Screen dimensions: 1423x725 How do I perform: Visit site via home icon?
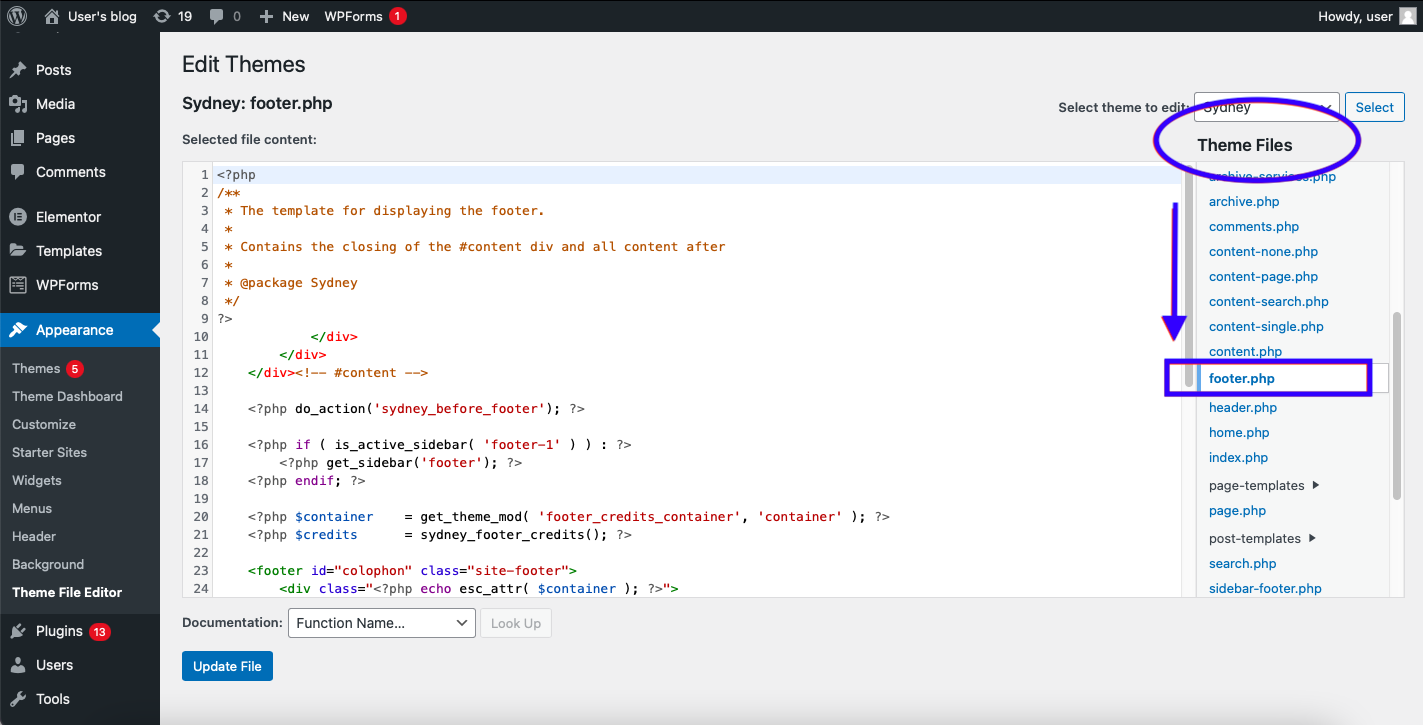coord(52,16)
